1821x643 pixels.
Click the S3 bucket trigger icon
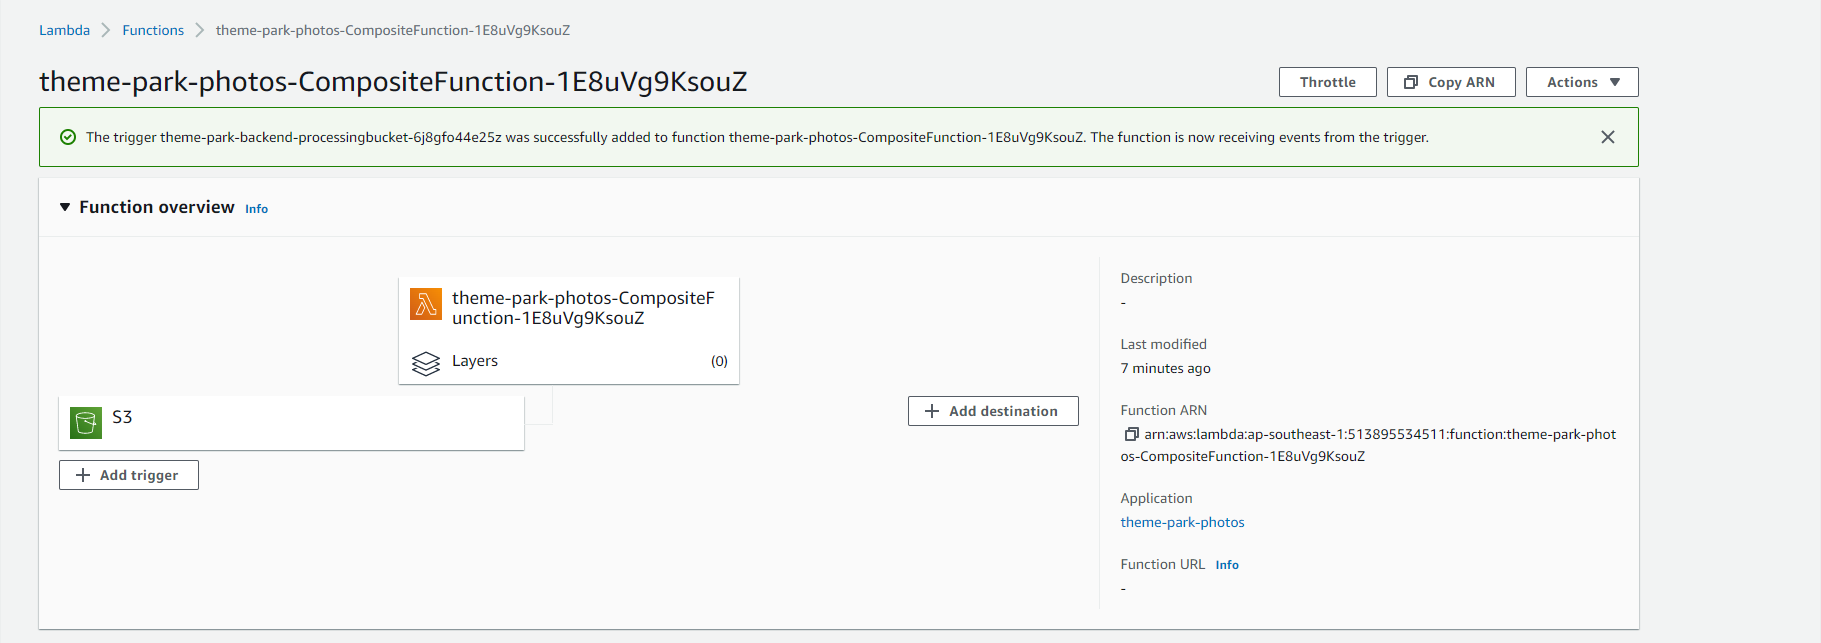point(86,422)
